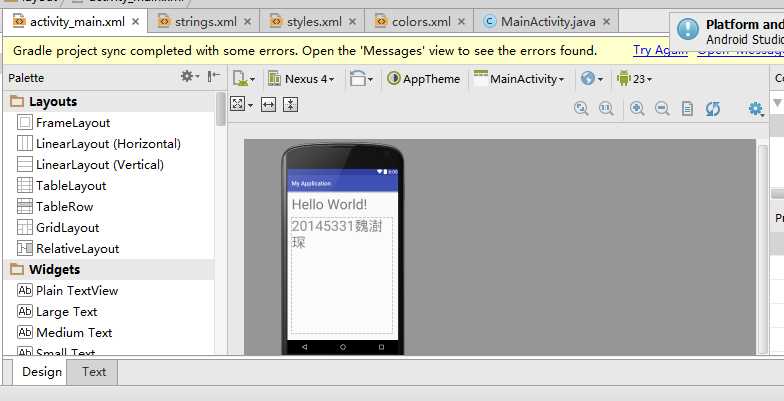This screenshot has height=401, width=784.
Task: Click the Platform and Plugin notification icon
Action: [688, 29]
